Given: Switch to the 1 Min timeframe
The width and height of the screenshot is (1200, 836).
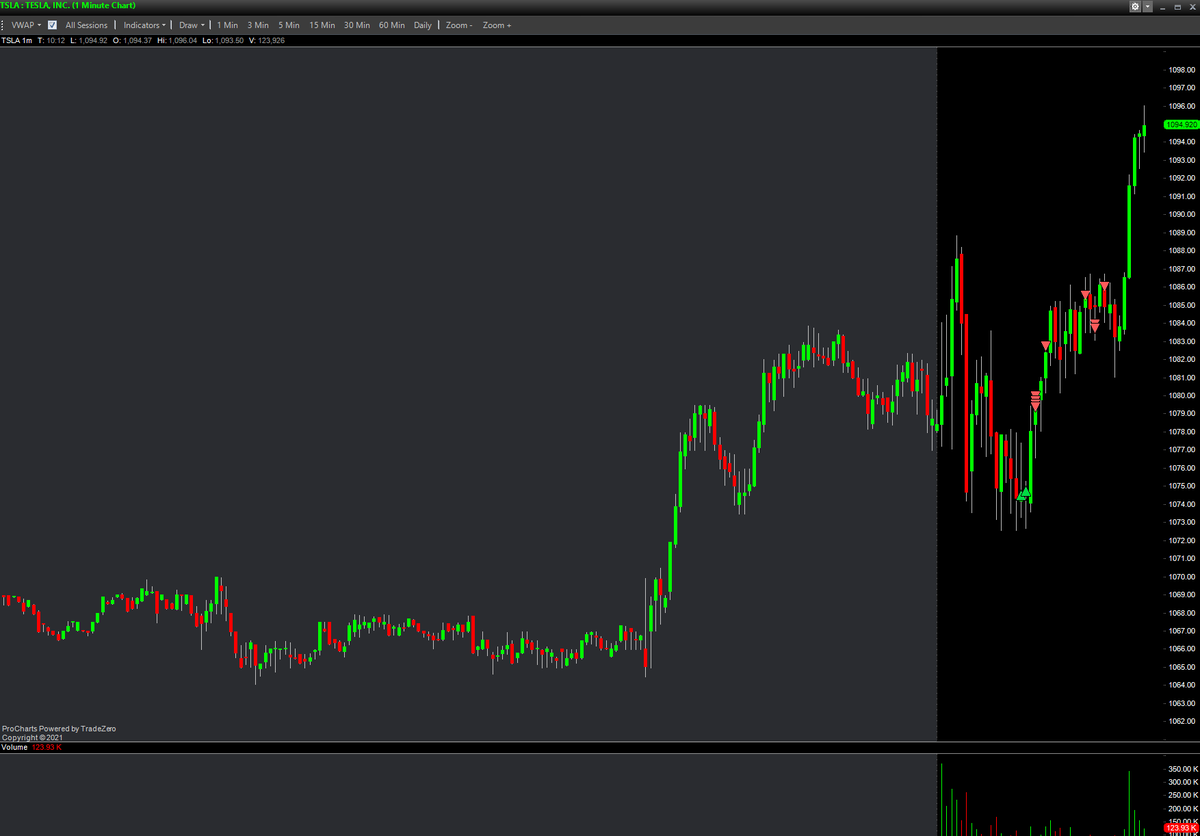Looking at the screenshot, I should pos(228,25).
